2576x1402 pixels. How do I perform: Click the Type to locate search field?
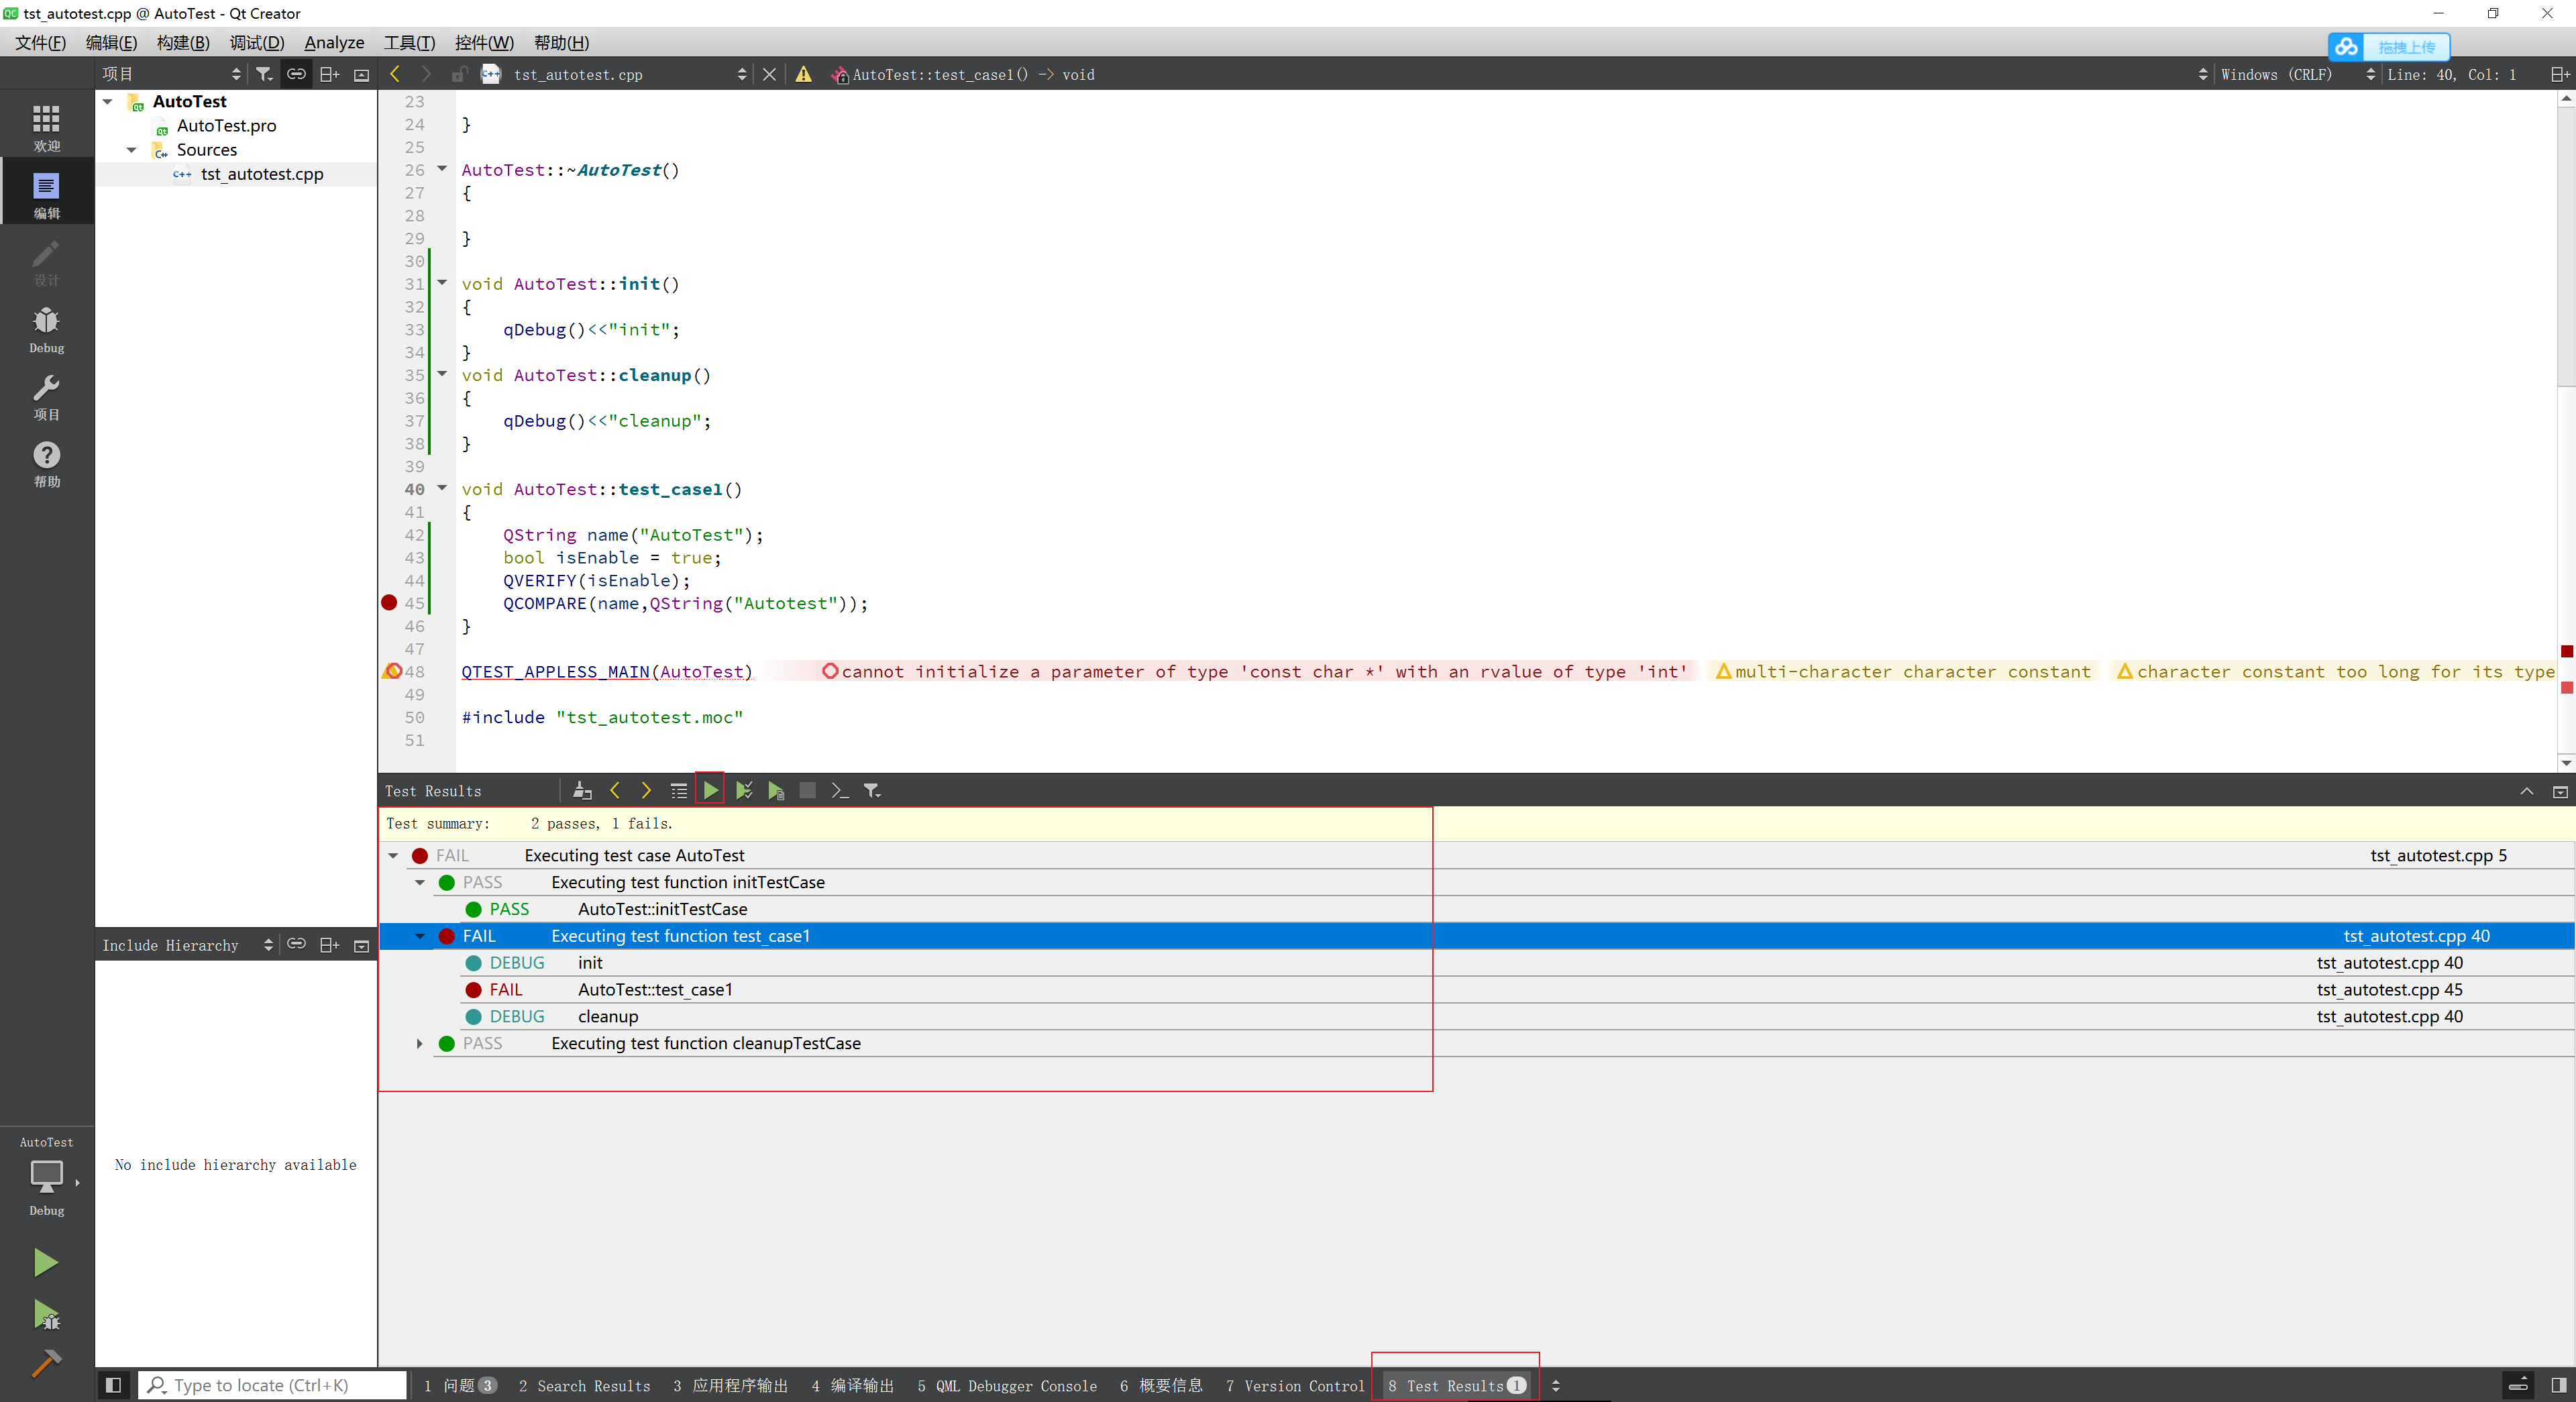pyautogui.click(x=272, y=1385)
